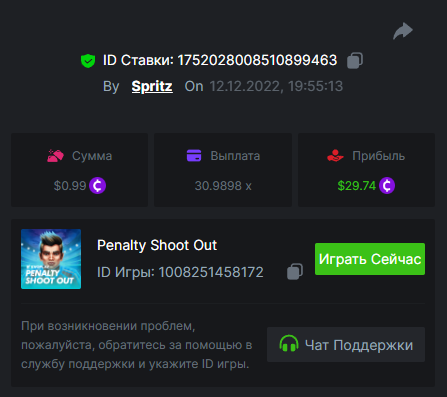This screenshot has width=447, height=397.
Task: Open the Чат Поддержки support chat
Action: point(346,344)
